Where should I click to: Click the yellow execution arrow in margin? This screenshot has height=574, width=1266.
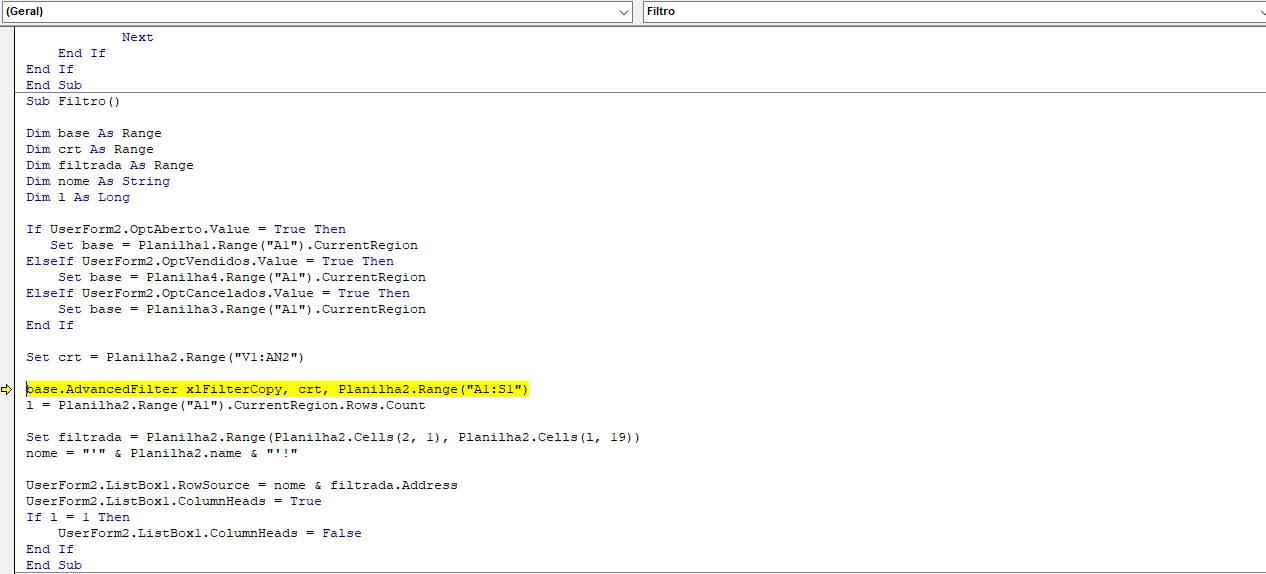(7, 390)
